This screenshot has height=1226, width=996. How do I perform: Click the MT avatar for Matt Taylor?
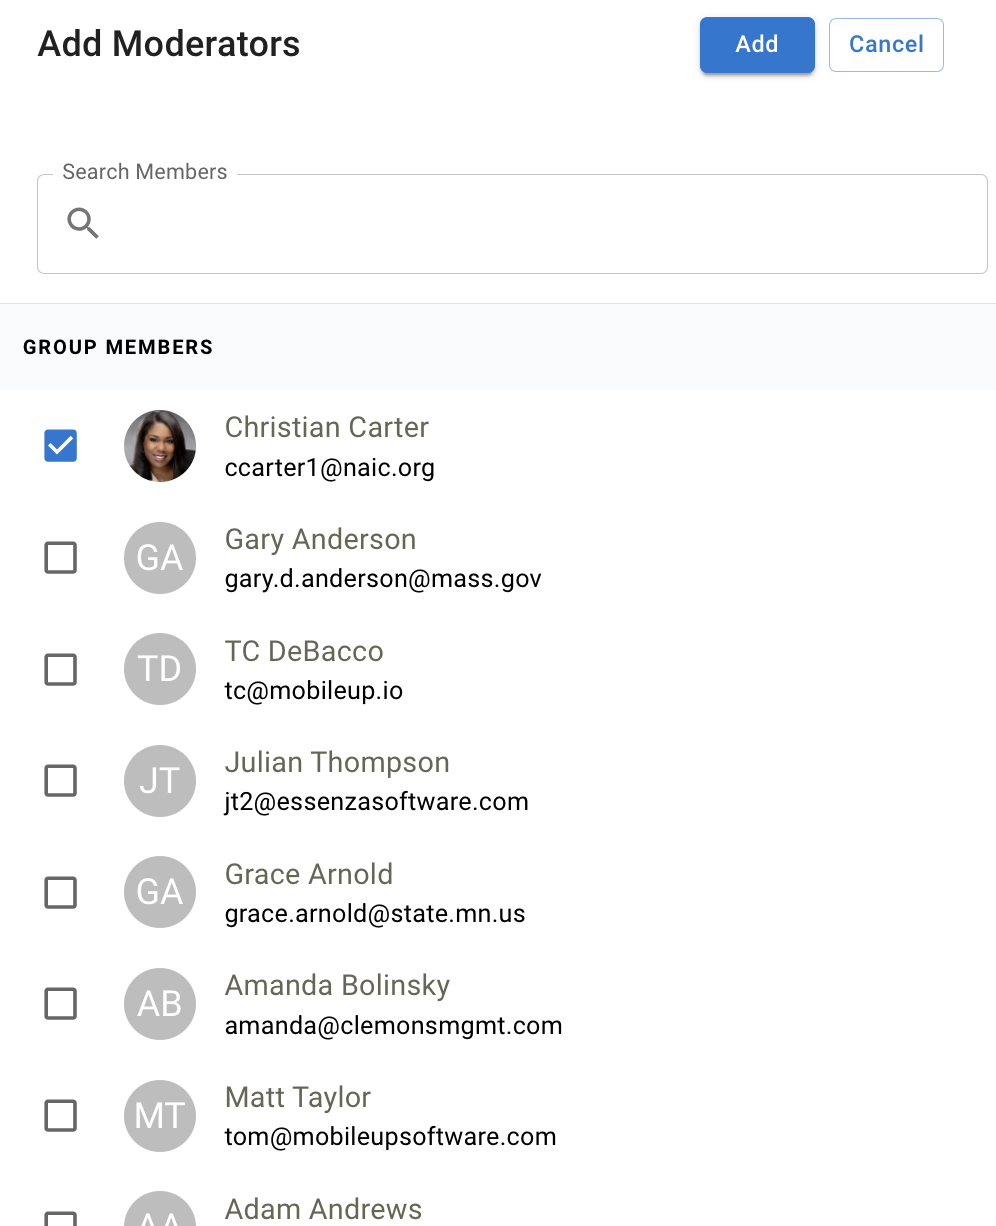click(160, 1116)
